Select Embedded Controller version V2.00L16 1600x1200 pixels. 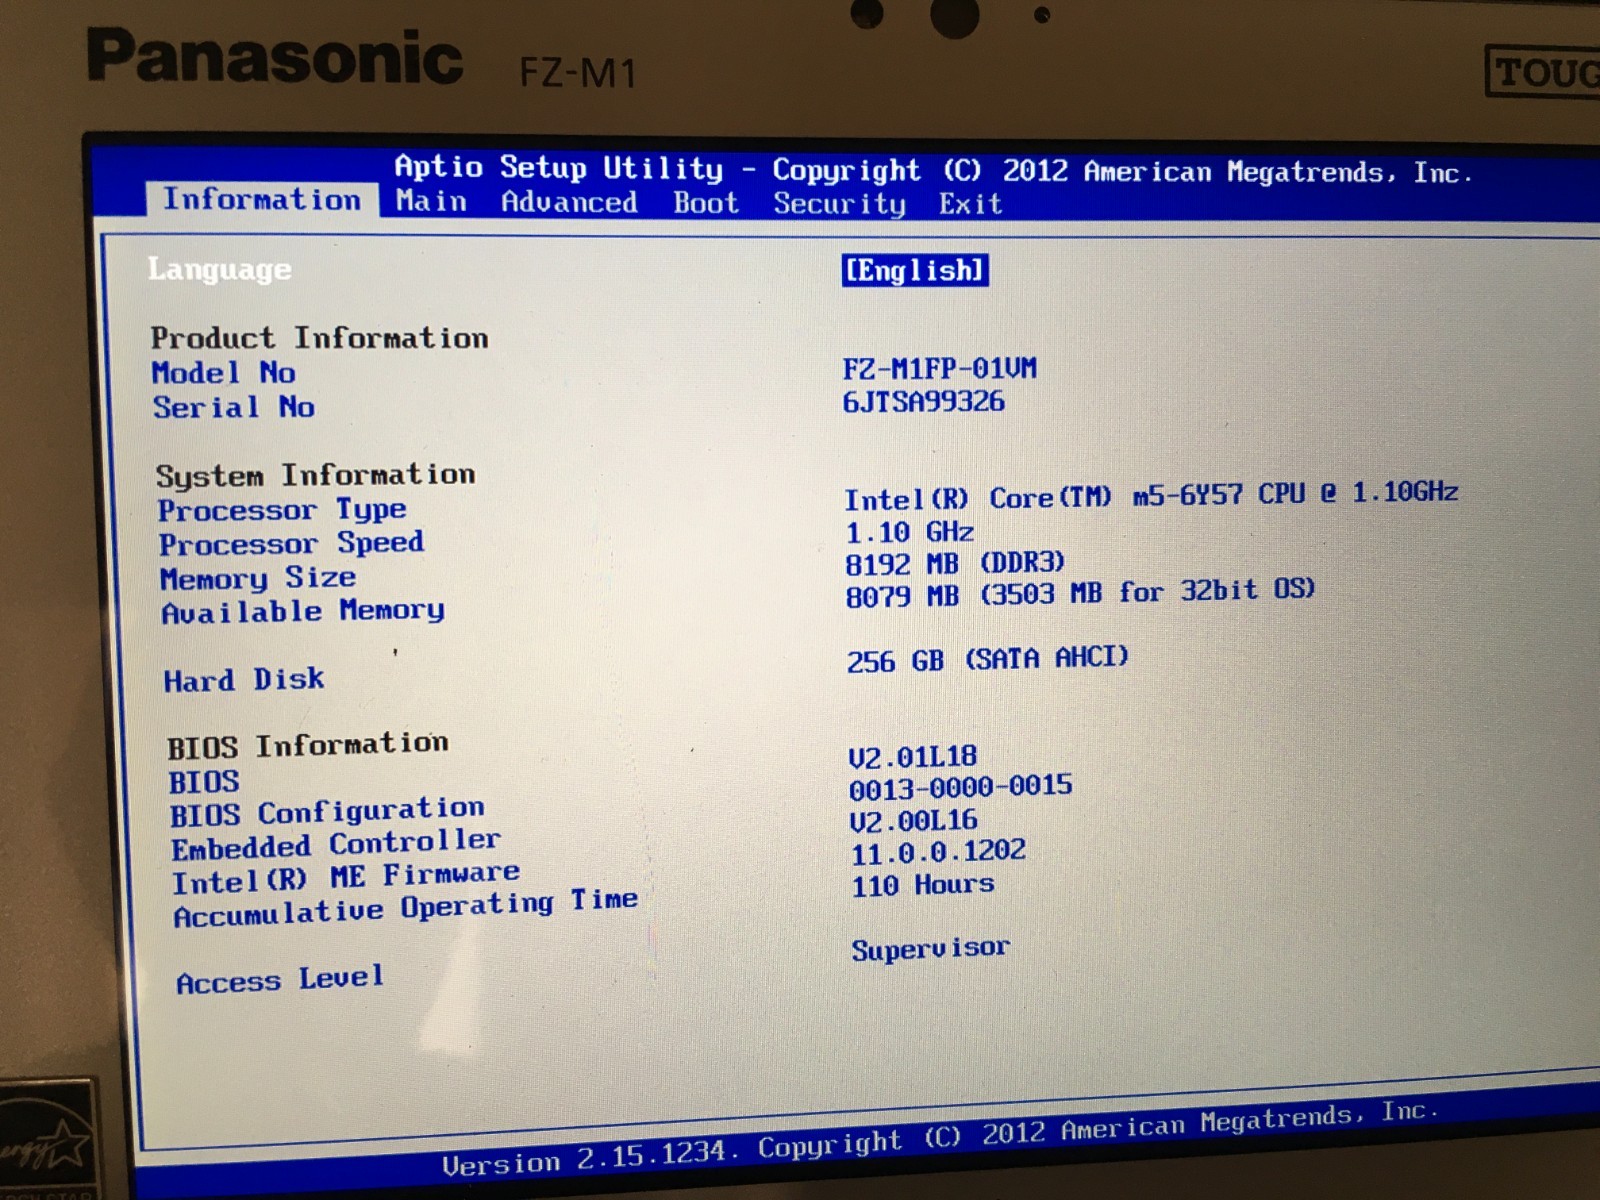[x=914, y=821]
